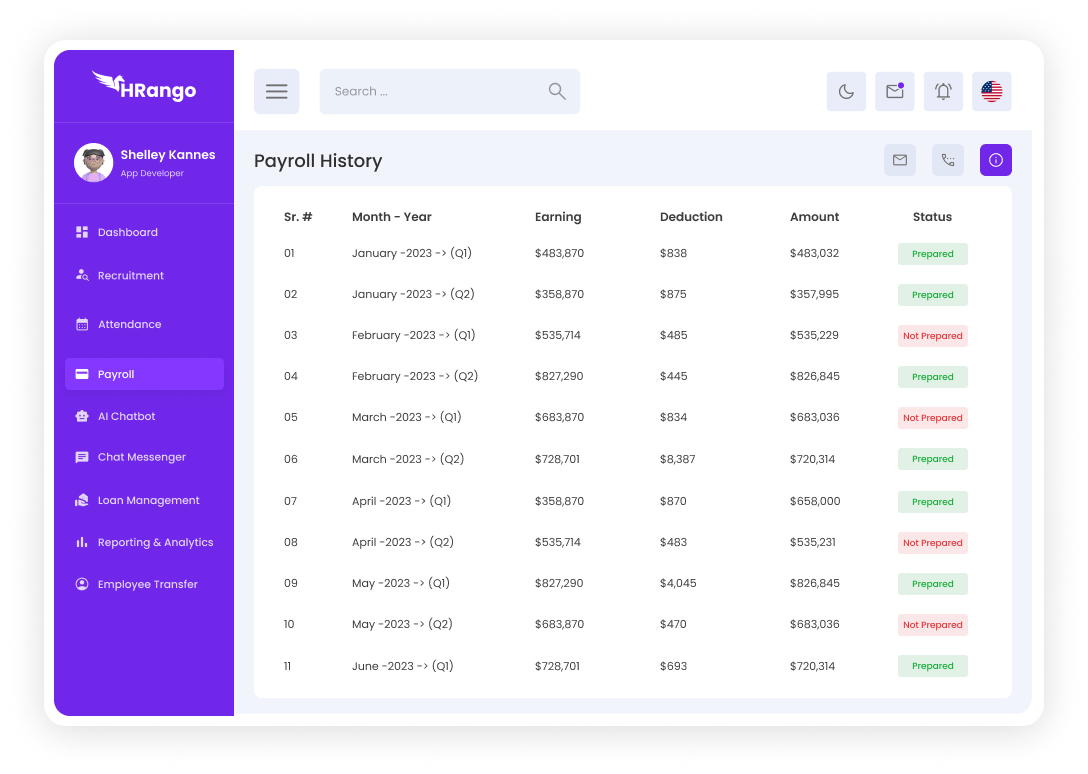This screenshot has height=774, width=1088.
Task: Open Loan Management in the sidebar
Action: pyautogui.click(x=148, y=500)
